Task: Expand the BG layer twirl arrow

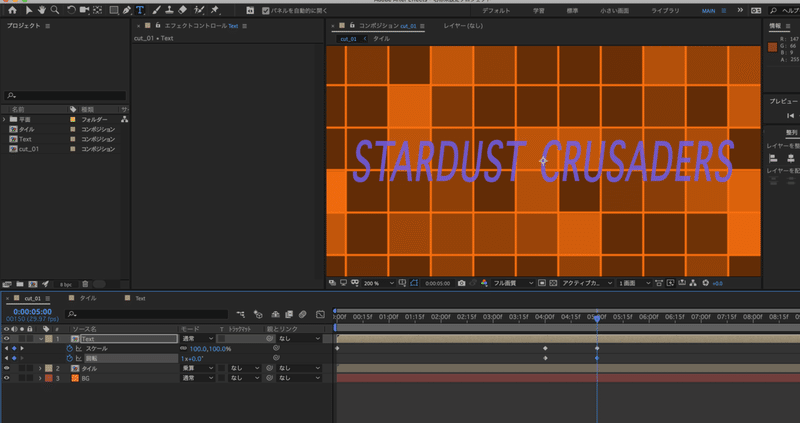Action: coord(40,378)
